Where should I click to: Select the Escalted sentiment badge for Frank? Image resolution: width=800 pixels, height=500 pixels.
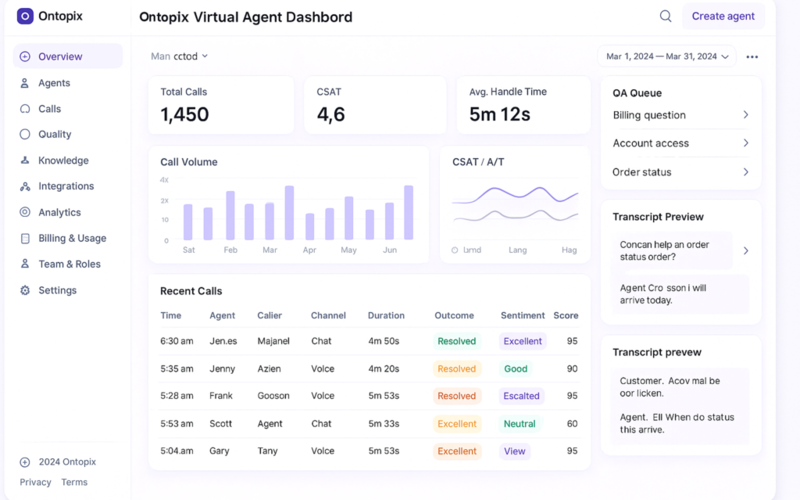point(521,396)
